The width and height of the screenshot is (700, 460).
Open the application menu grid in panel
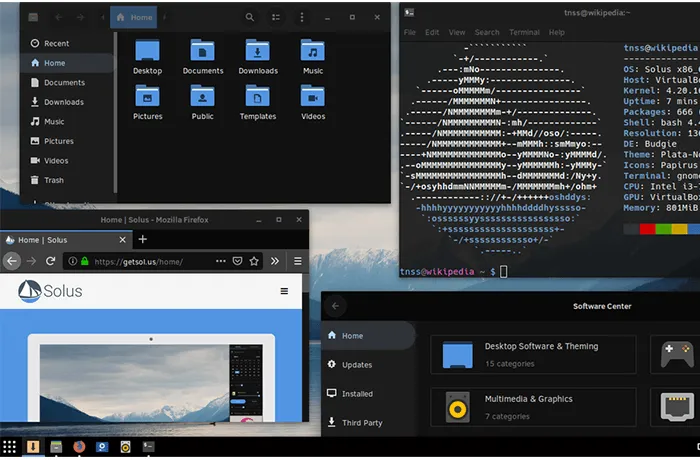tap(9, 447)
